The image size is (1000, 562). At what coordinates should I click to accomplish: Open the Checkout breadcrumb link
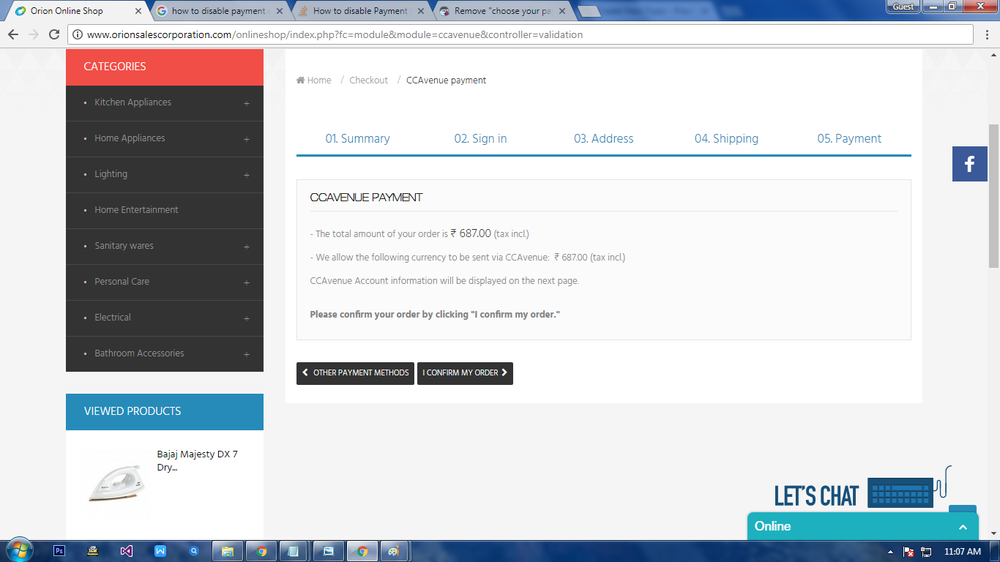coord(368,80)
